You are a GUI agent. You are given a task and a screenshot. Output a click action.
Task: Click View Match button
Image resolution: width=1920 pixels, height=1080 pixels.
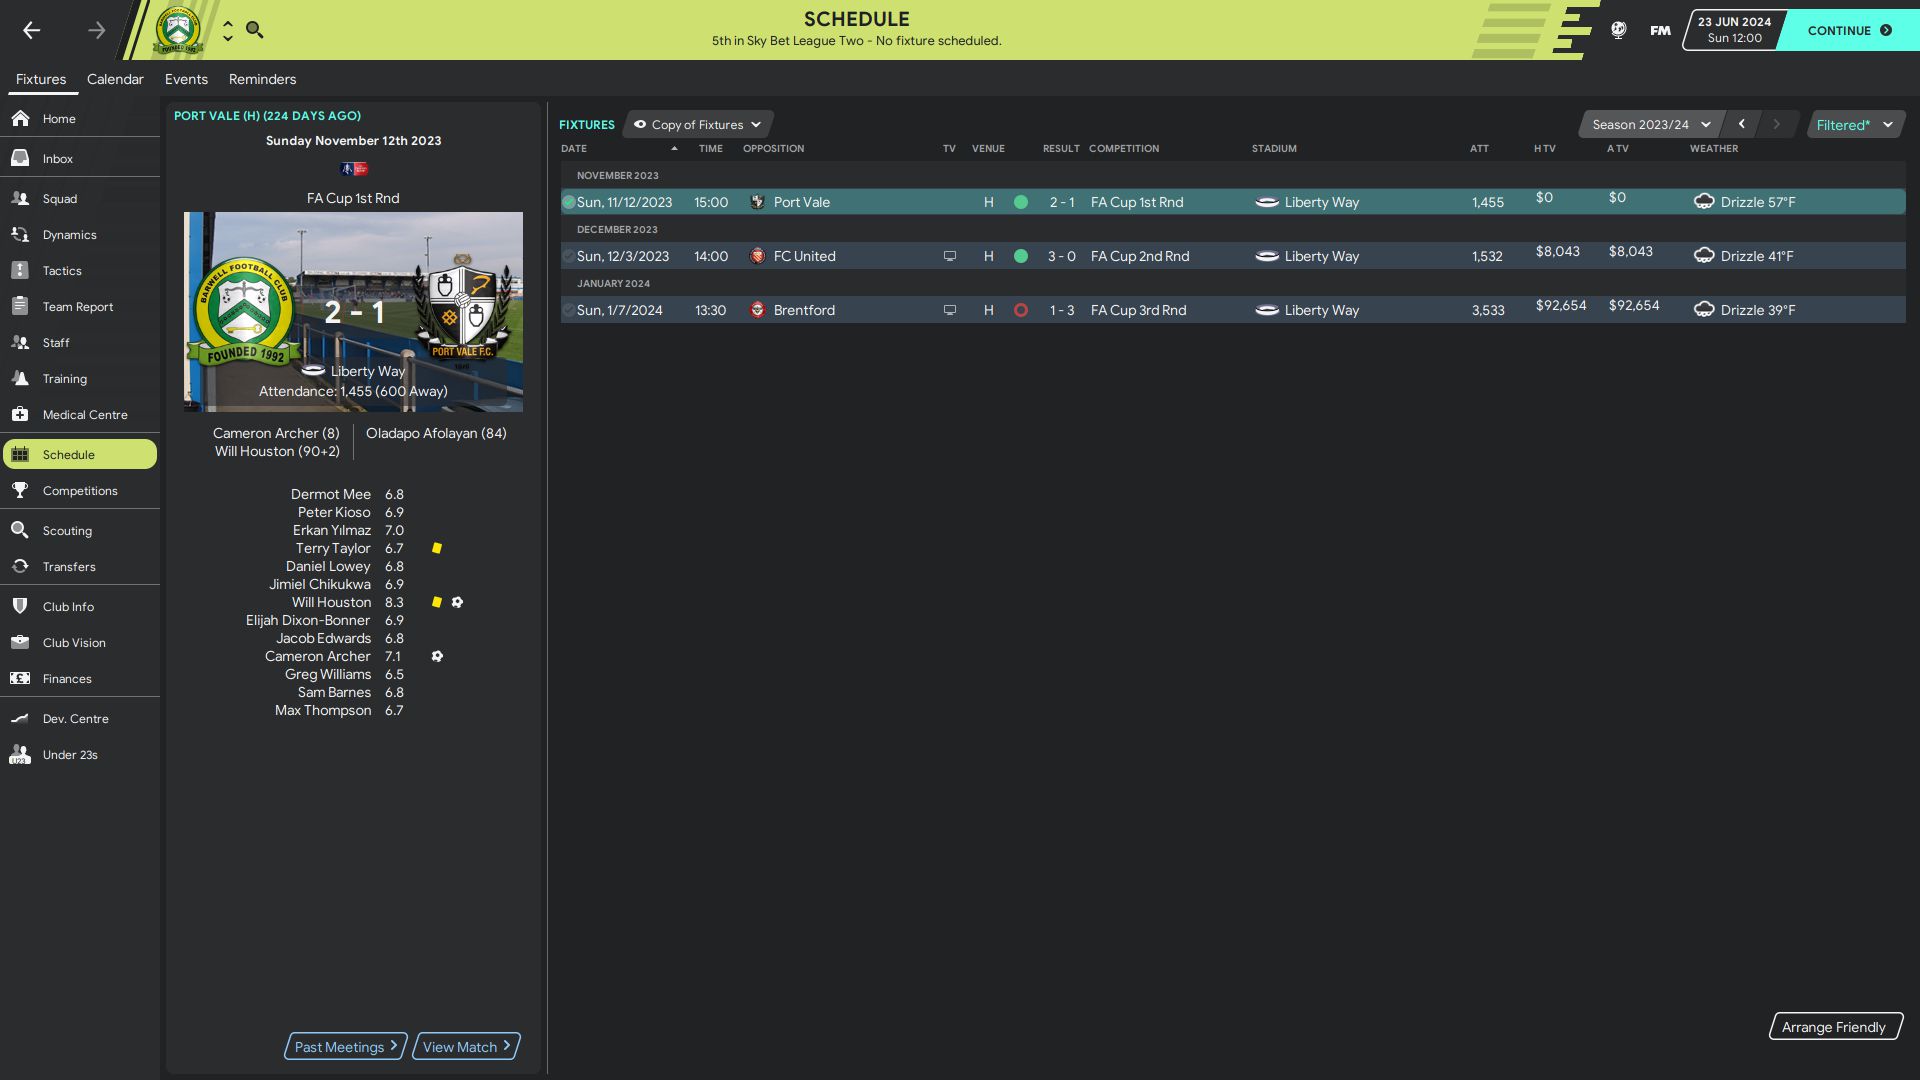466,1046
